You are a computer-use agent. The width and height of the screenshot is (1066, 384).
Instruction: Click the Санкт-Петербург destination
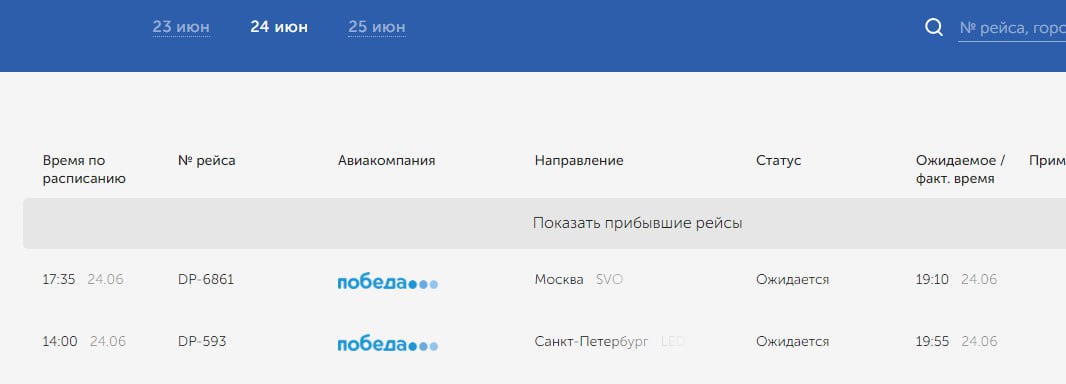pos(591,341)
